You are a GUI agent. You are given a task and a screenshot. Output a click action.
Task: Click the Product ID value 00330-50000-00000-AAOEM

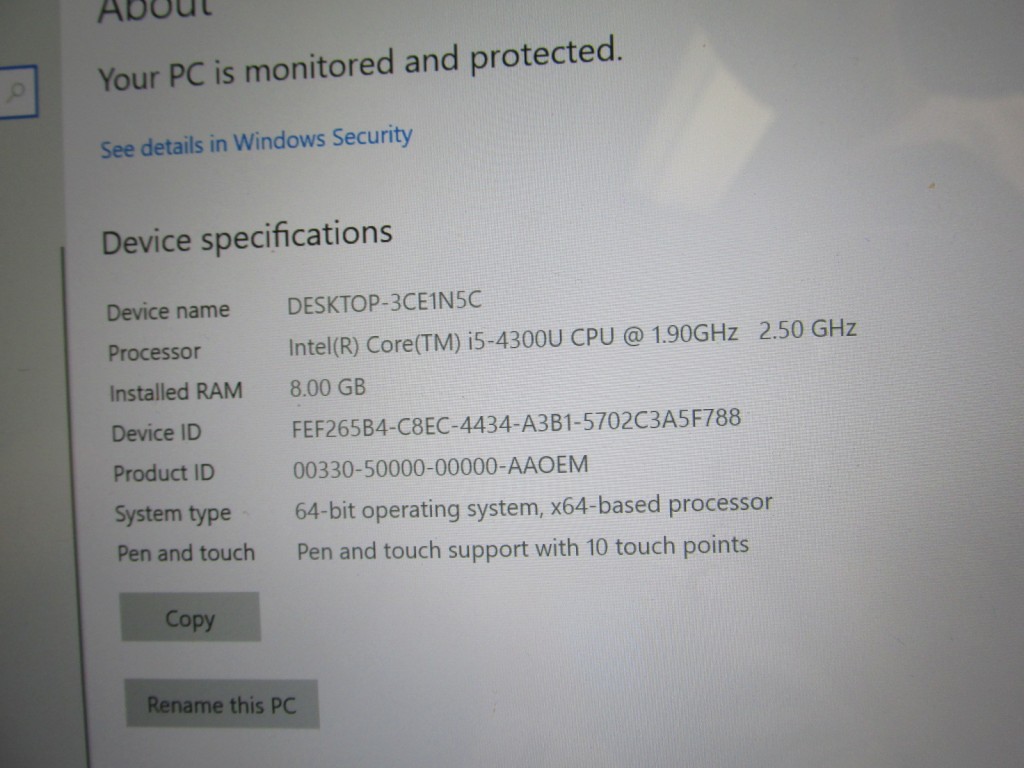pyautogui.click(x=441, y=466)
